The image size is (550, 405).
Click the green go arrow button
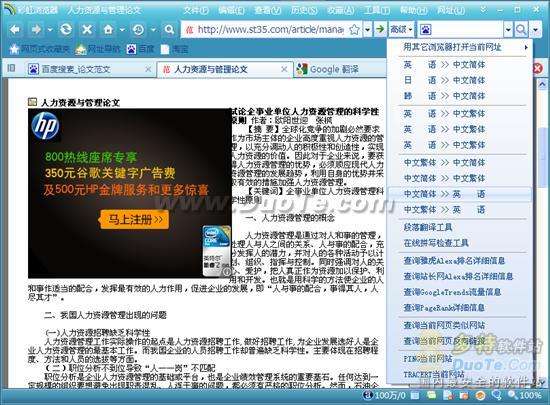tap(380, 29)
